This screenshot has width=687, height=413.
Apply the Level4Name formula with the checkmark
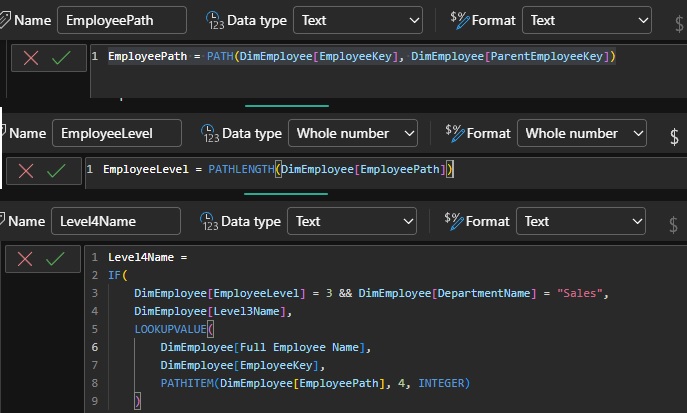click(x=56, y=259)
